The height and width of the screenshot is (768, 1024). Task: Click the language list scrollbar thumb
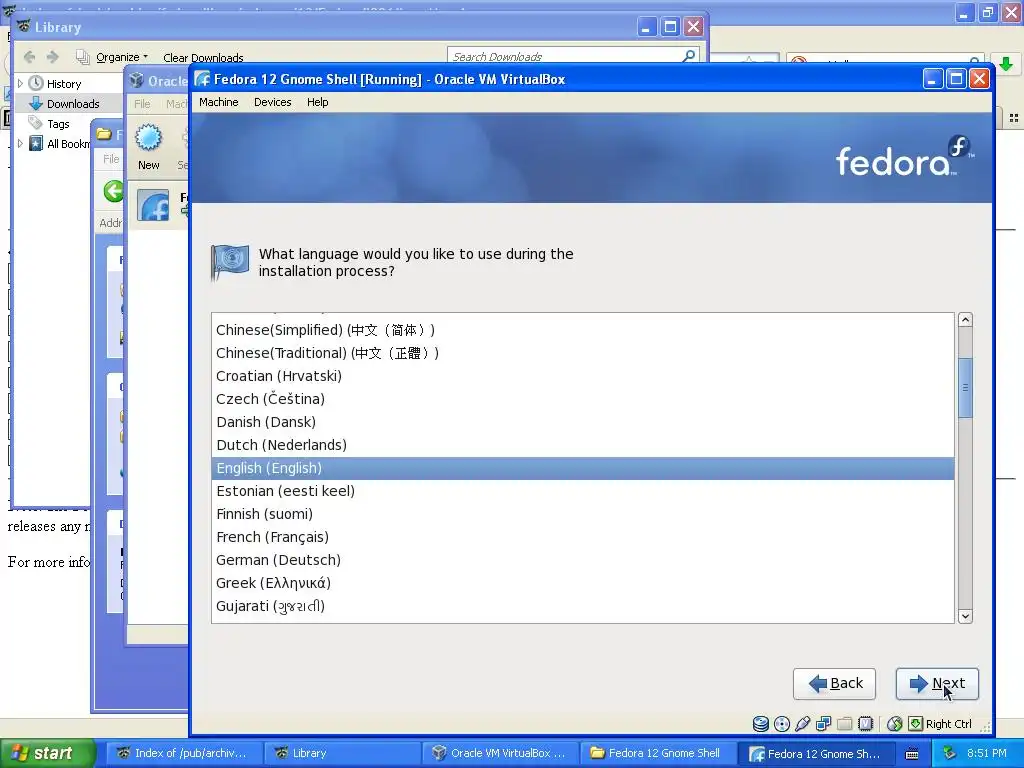tap(965, 388)
